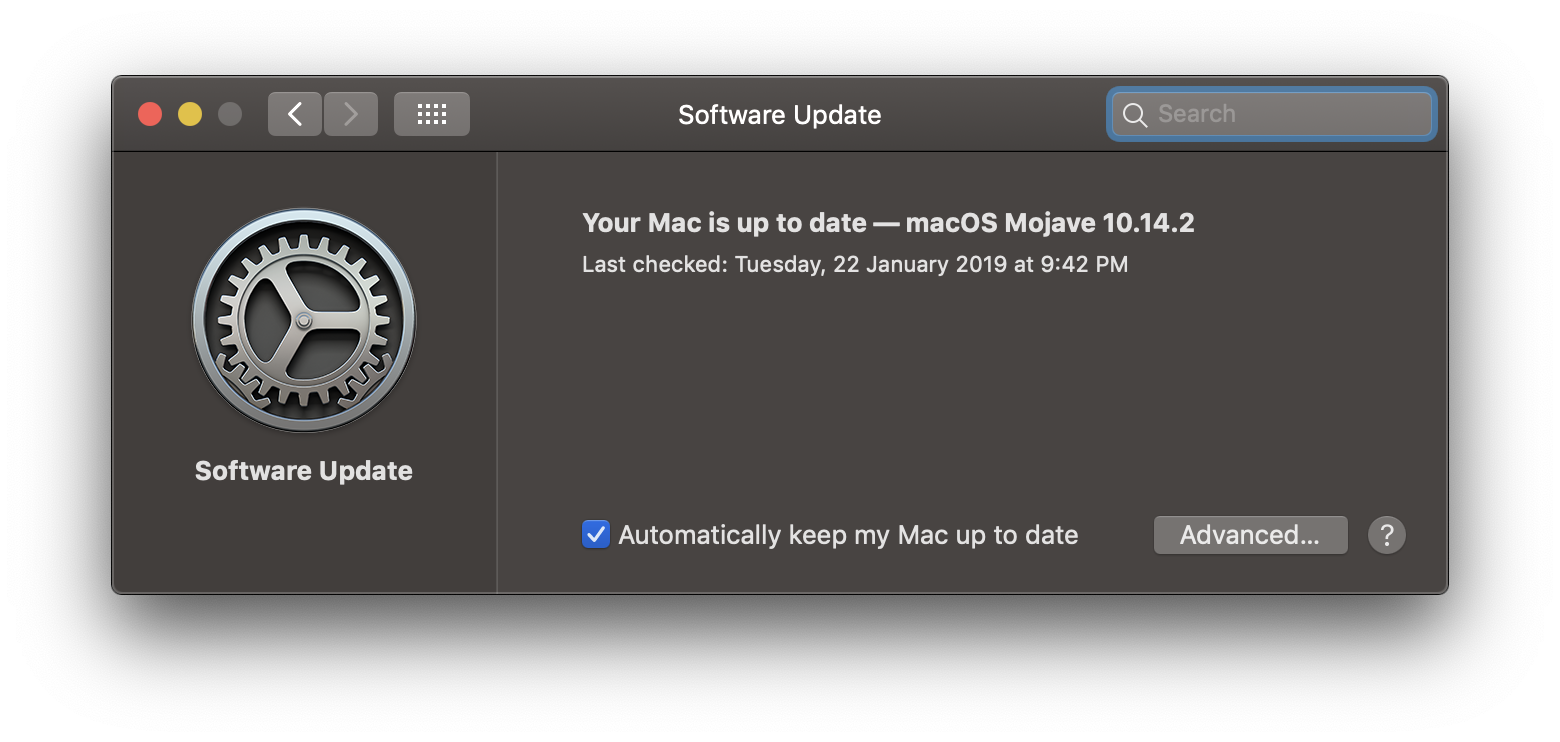Open help with the question mark button
The image size is (1560, 742).
(x=1386, y=535)
